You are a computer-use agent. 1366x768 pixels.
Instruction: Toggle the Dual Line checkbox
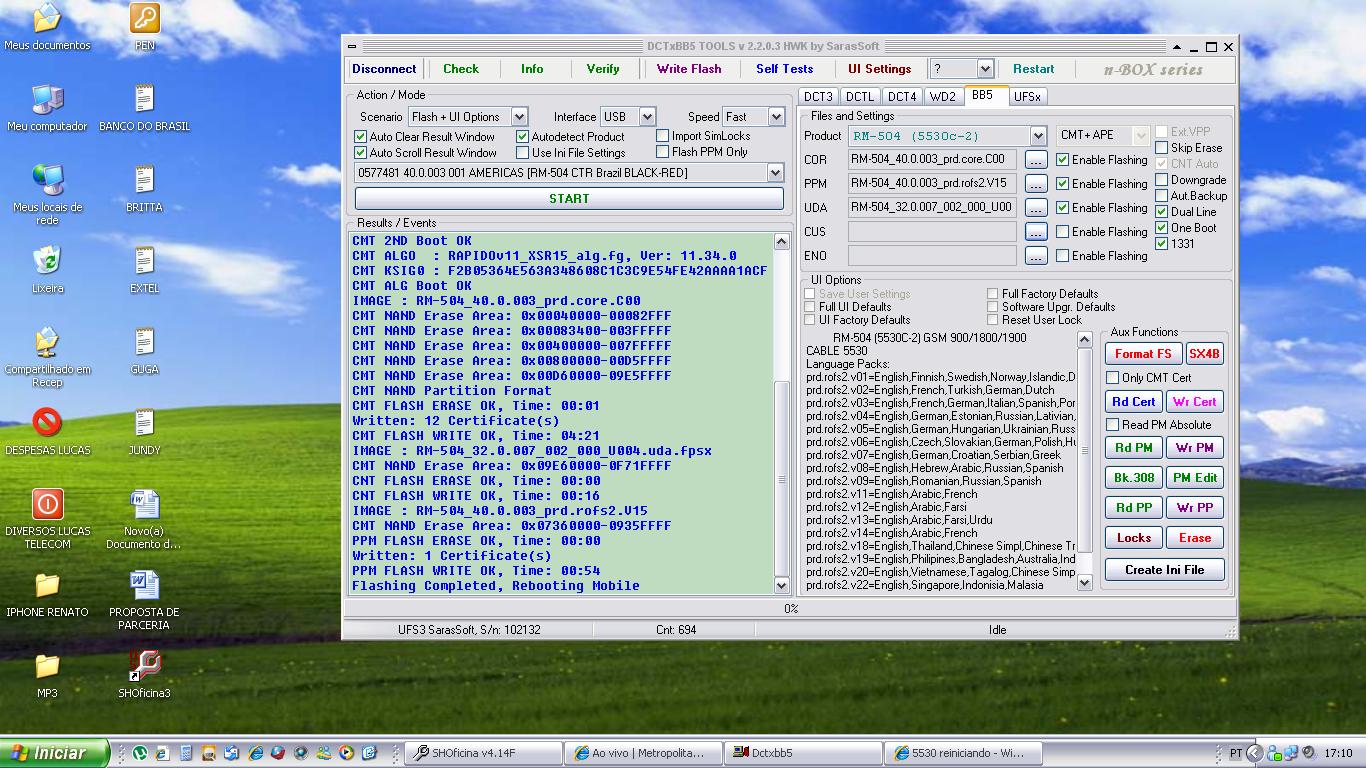point(1162,212)
